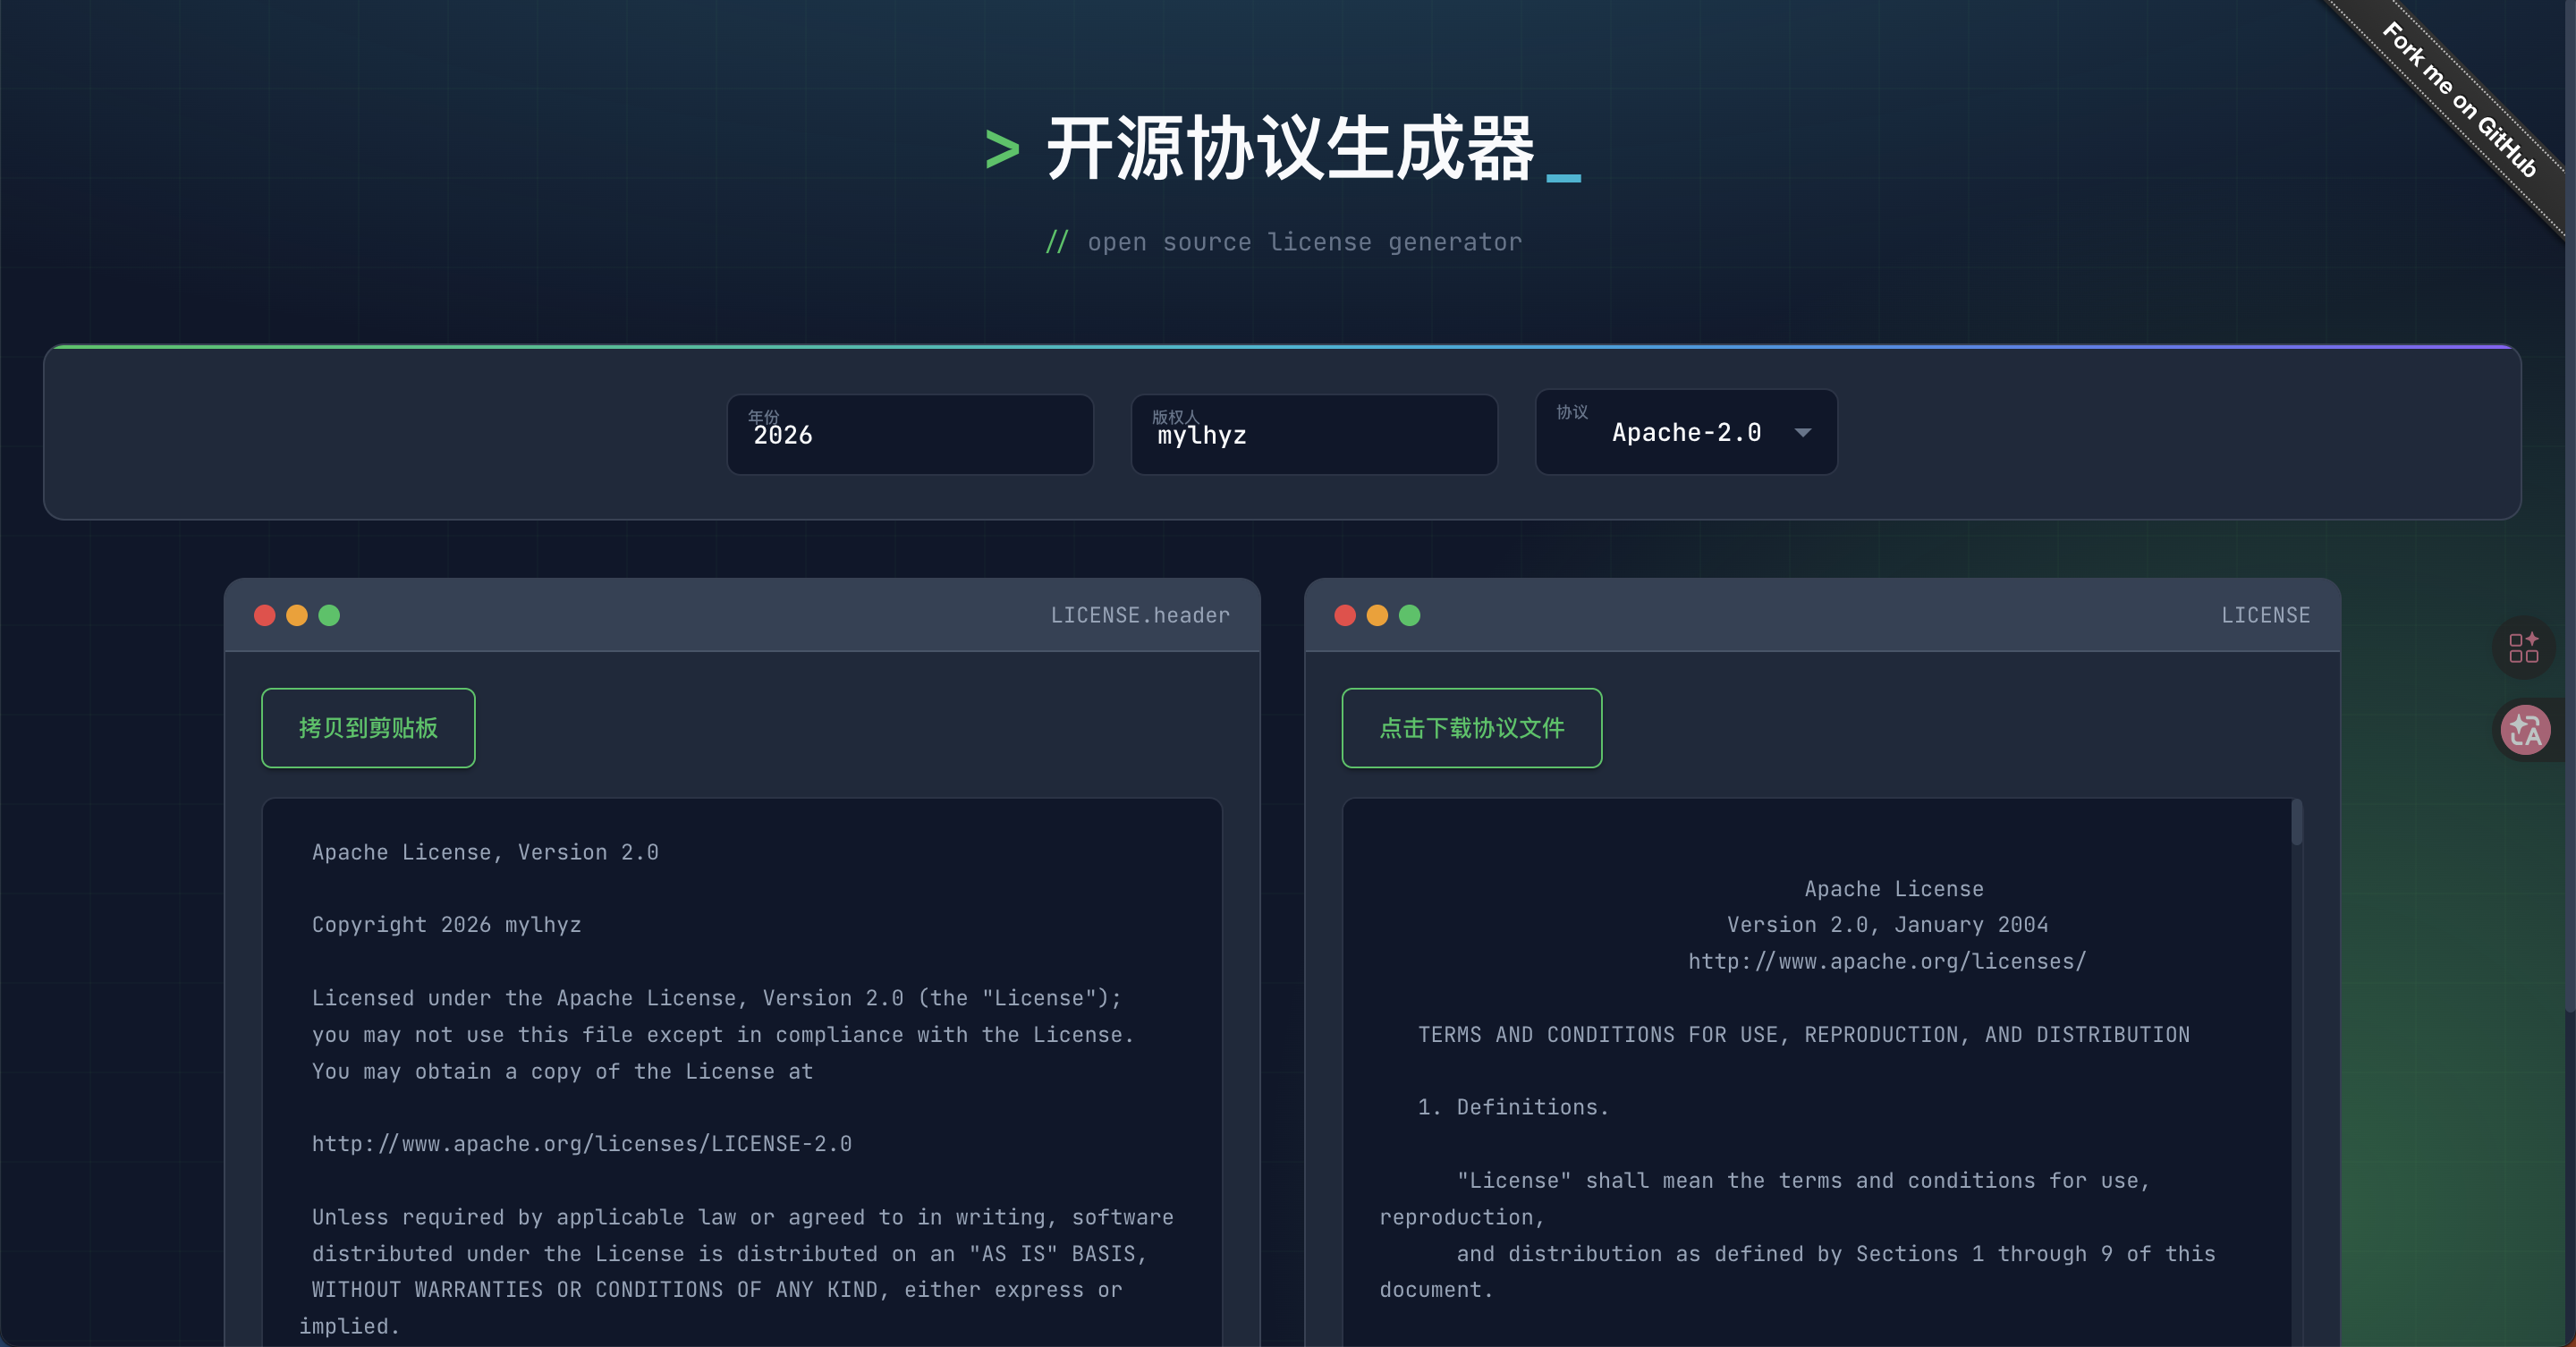This screenshot has width=2576, height=1347.
Task: Click the '1. Definitions.' line
Action: pos(1513,1107)
